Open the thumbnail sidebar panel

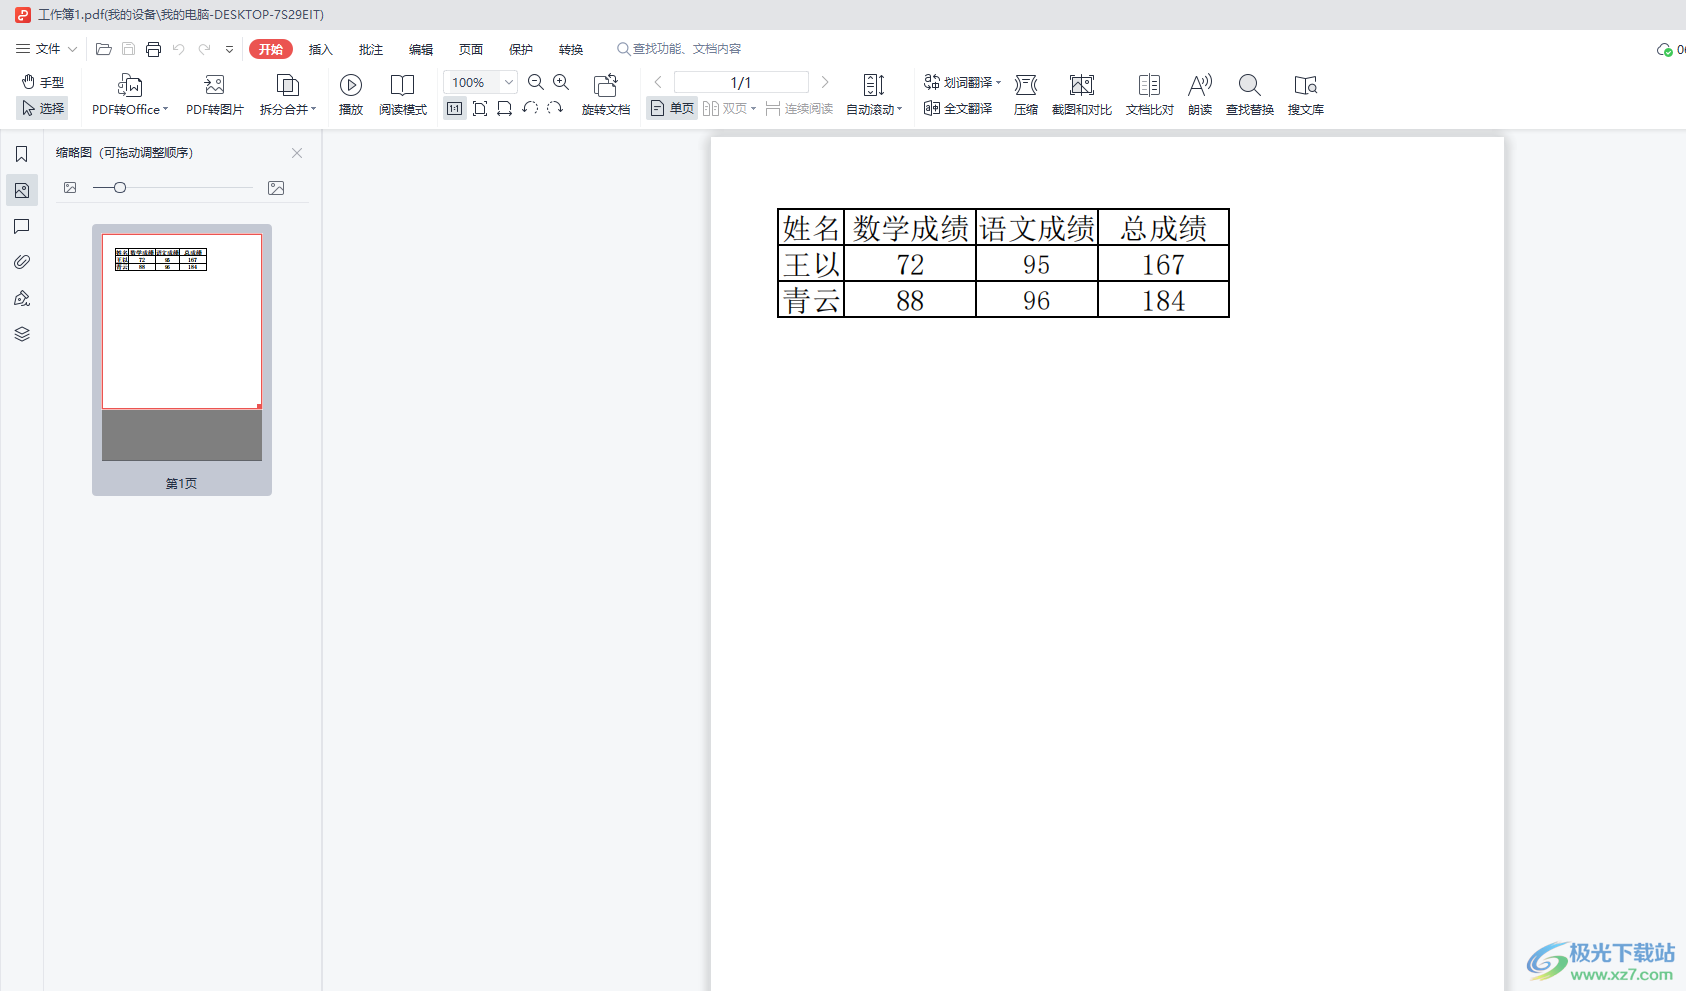(22, 190)
